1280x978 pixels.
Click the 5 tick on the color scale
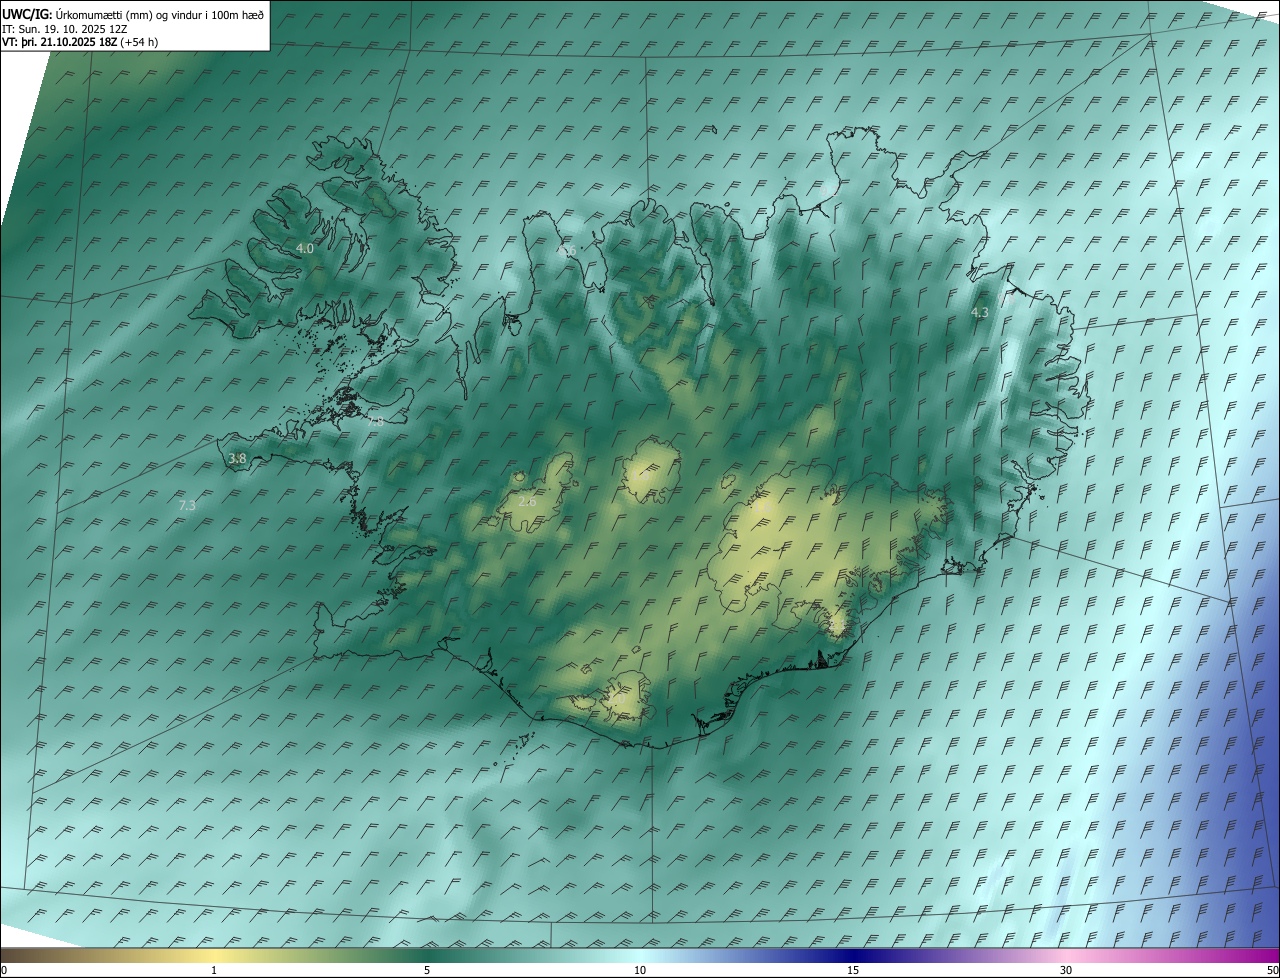tap(427, 970)
